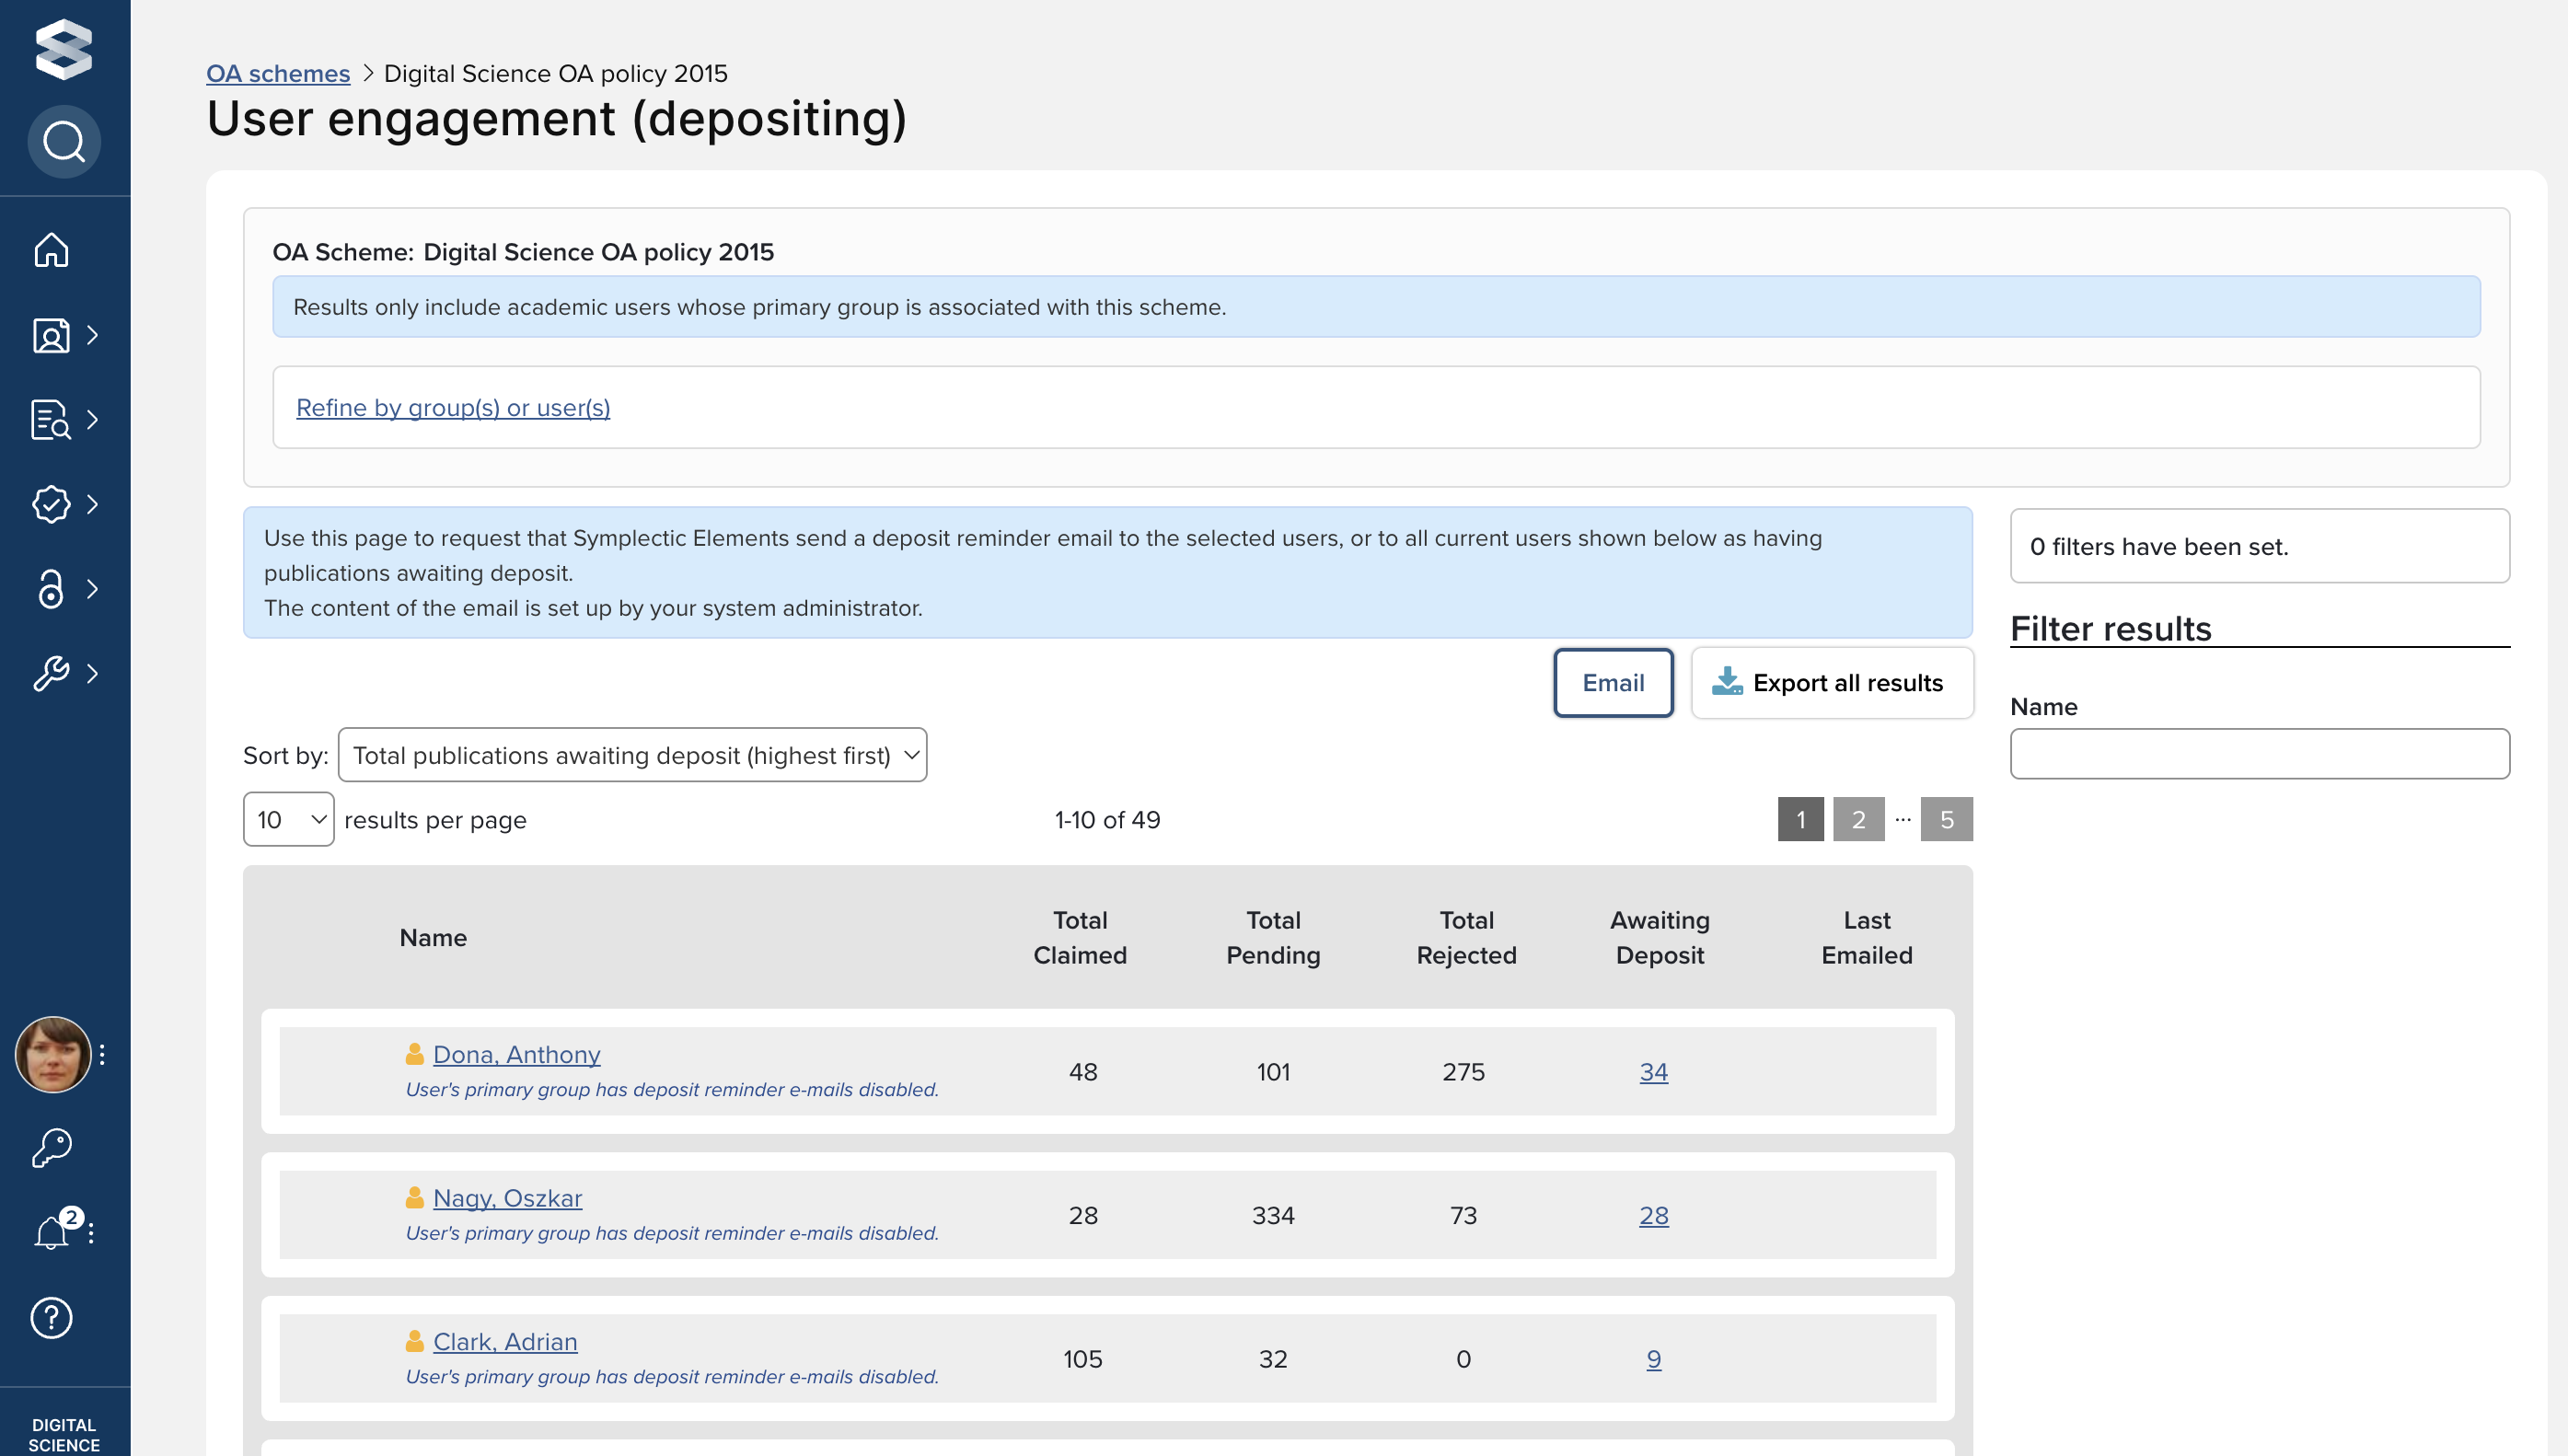Open the OA schemes breadcrumb link
This screenshot has height=1456, width=2568.
278,73
